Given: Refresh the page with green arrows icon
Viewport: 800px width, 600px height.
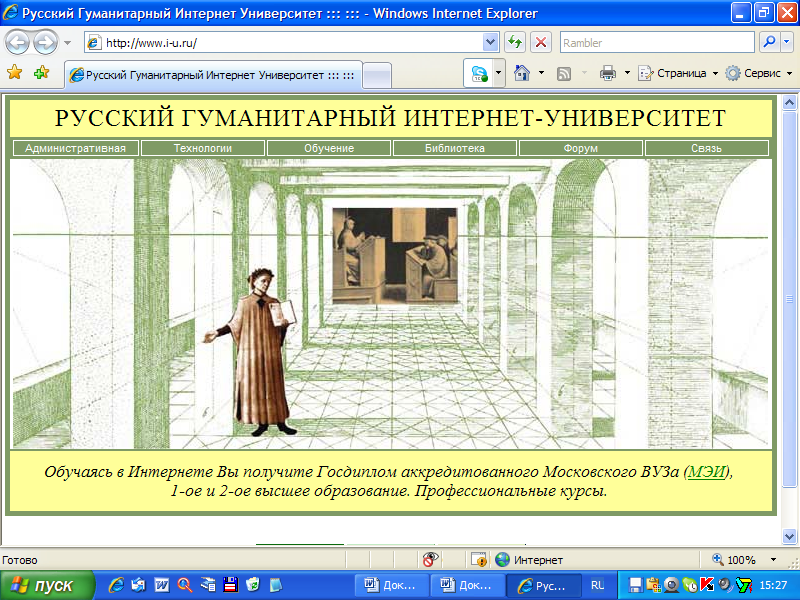Looking at the screenshot, I should [x=515, y=42].
